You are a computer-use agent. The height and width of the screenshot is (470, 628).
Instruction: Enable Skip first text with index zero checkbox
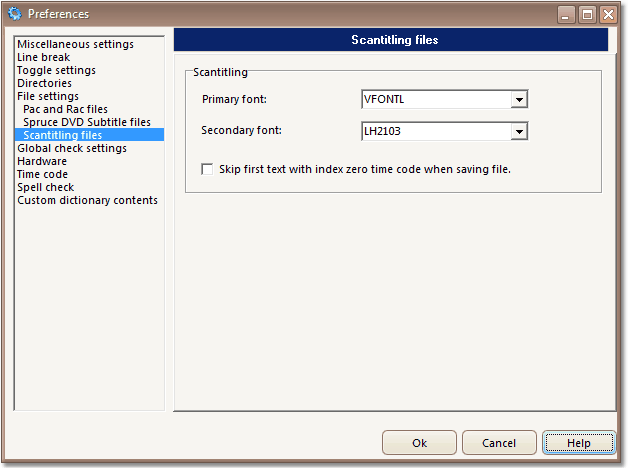point(207,169)
